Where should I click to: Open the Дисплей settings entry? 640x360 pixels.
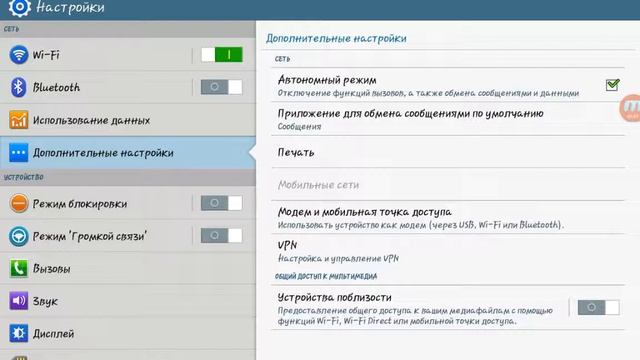click(x=128, y=333)
